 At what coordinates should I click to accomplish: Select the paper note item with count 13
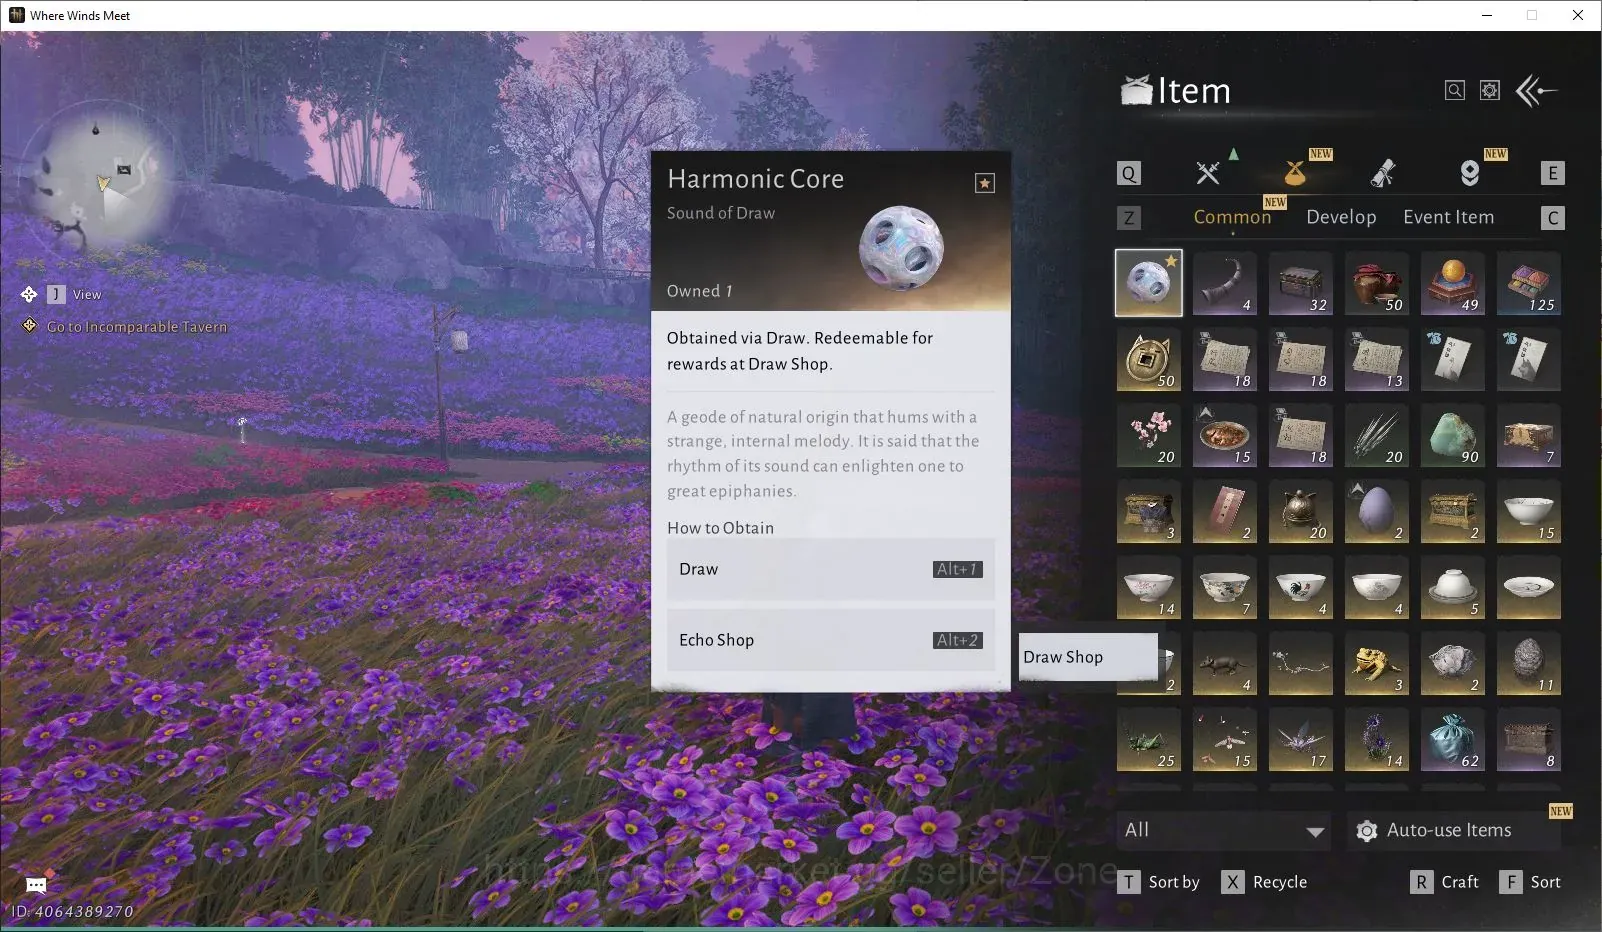tap(1377, 359)
